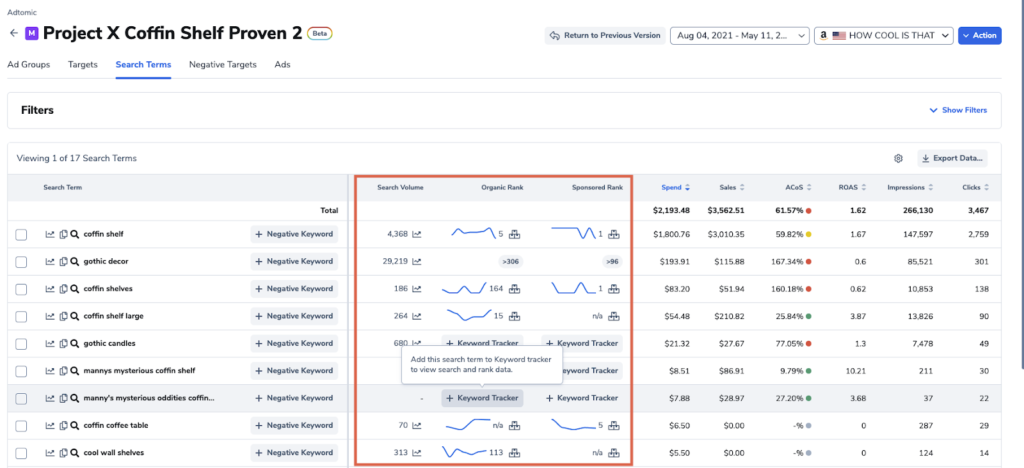Tick the checkbox for coffin shelf row

click(21, 234)
